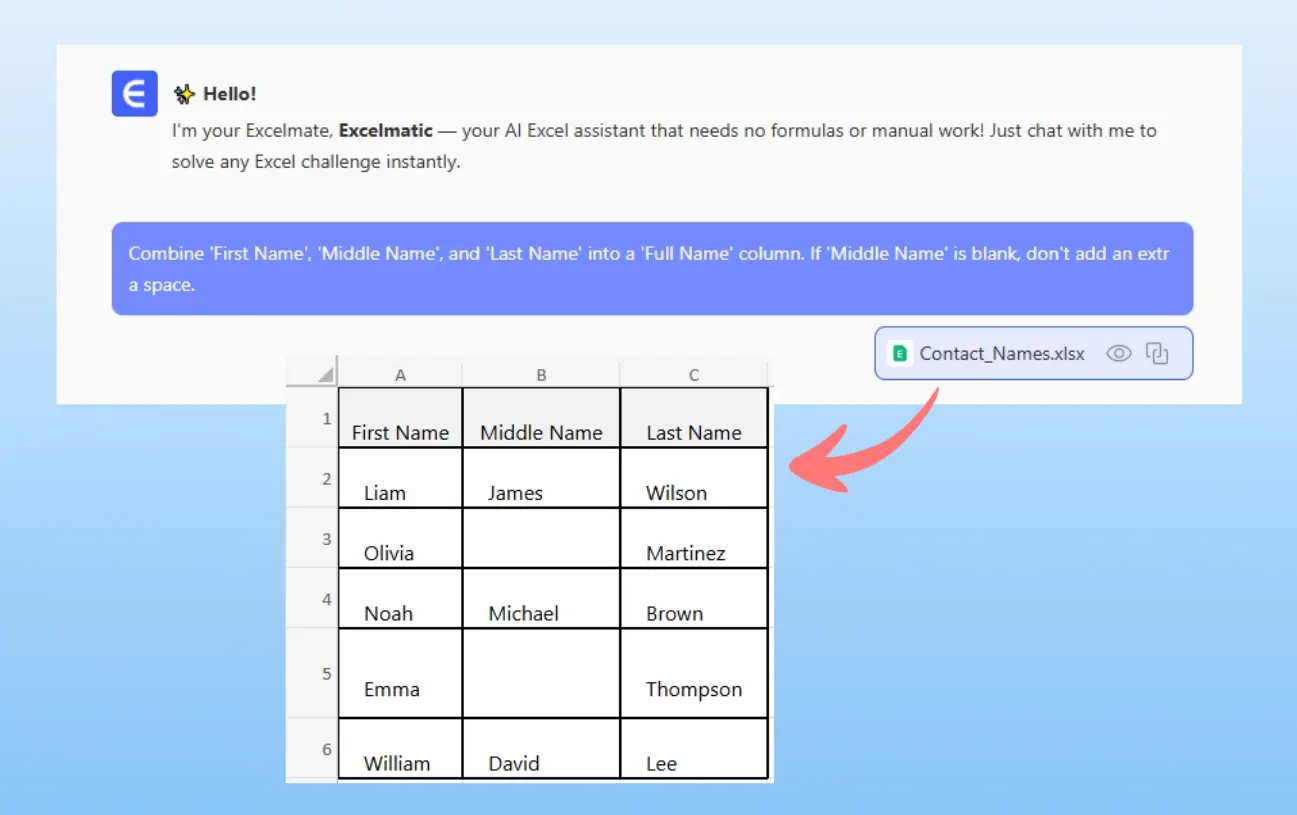Select column B header
Image resolution: width=1297 pixels, height=815 pixels.
541,375
